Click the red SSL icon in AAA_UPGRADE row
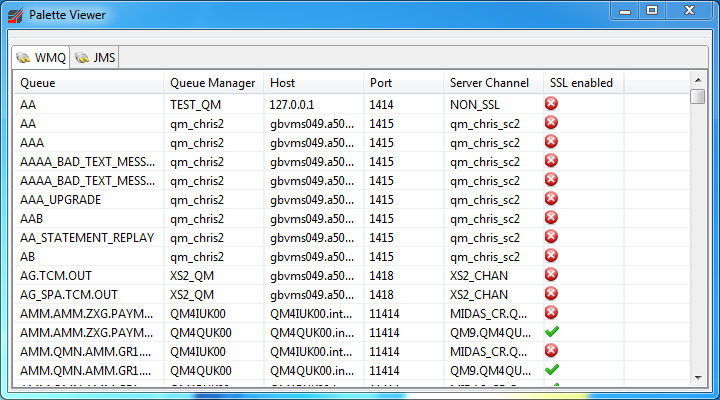The image size is (720, 400). [551, 198]
